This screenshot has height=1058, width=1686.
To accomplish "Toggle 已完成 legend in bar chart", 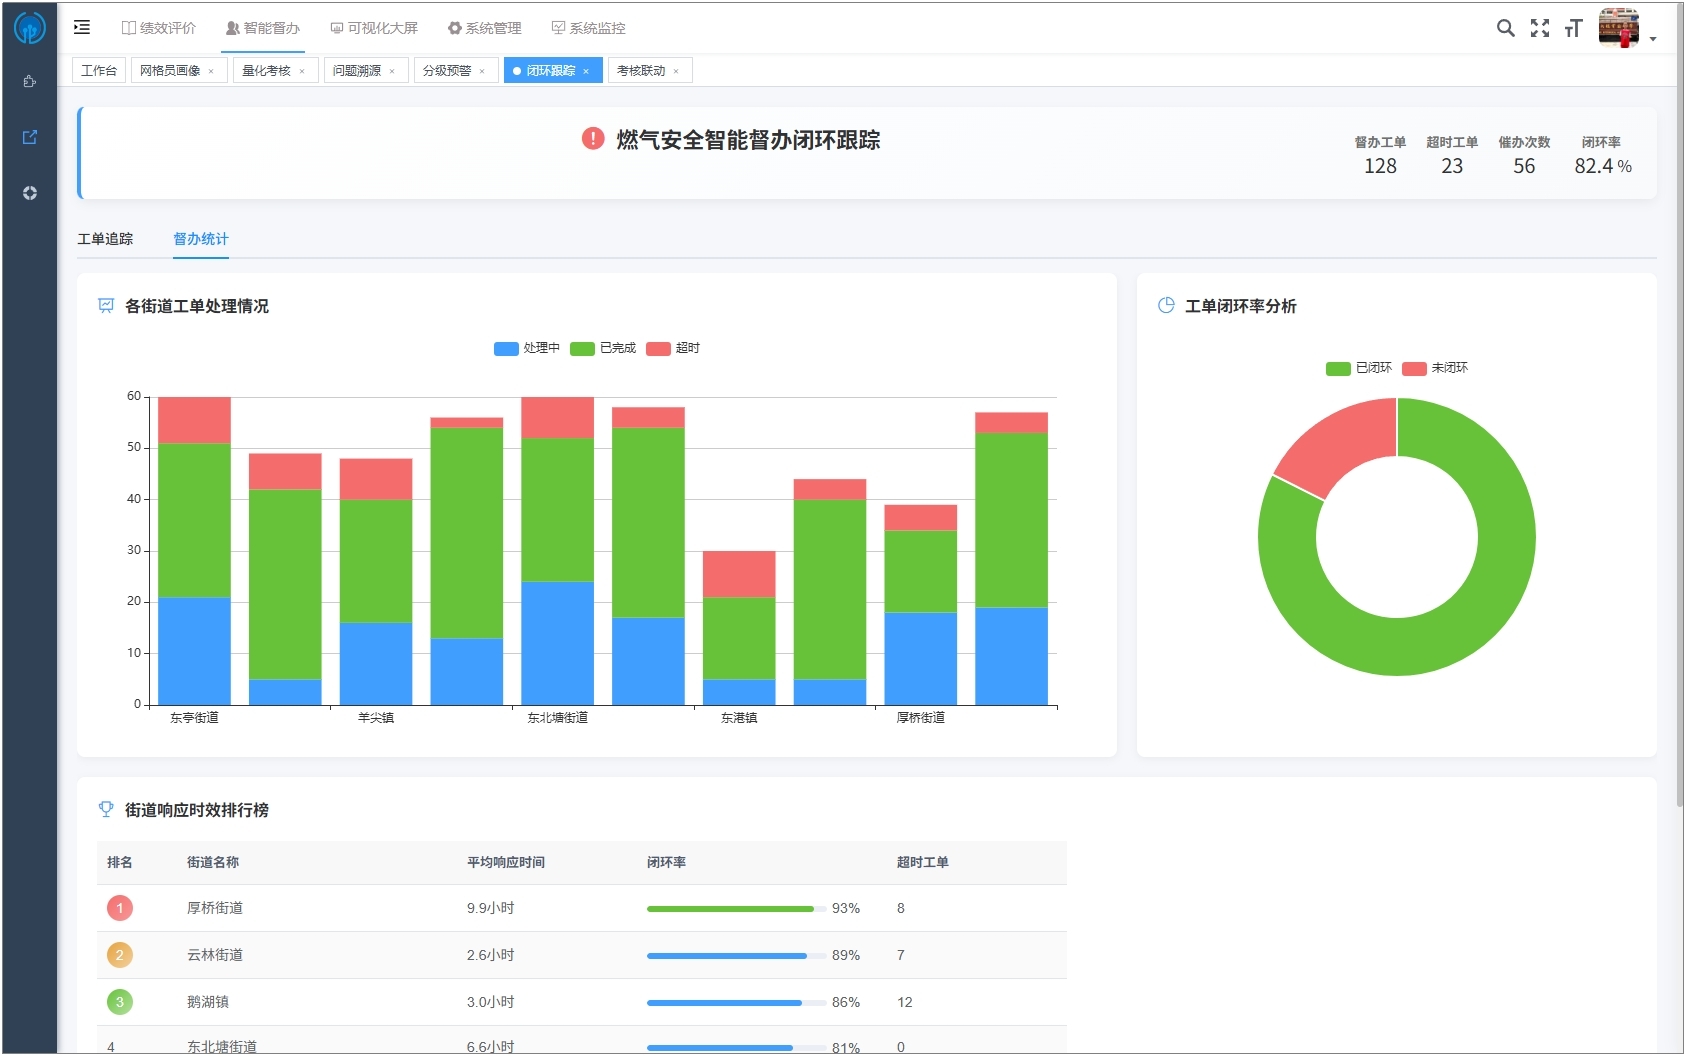I will [603, 348].
